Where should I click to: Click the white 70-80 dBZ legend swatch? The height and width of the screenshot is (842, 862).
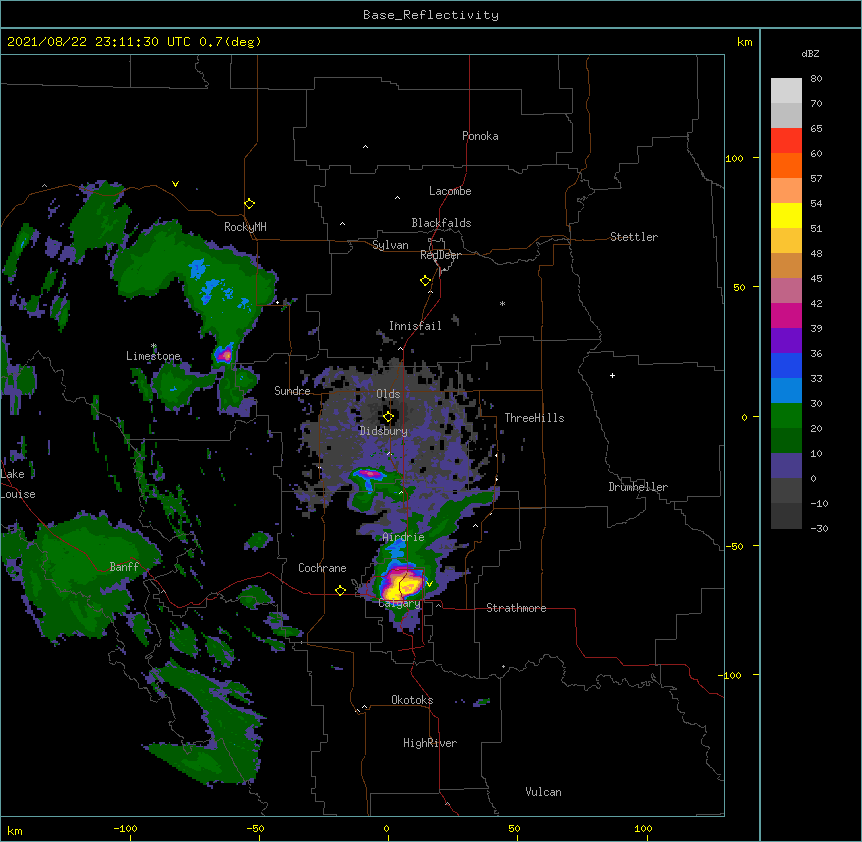click(786, 91)
